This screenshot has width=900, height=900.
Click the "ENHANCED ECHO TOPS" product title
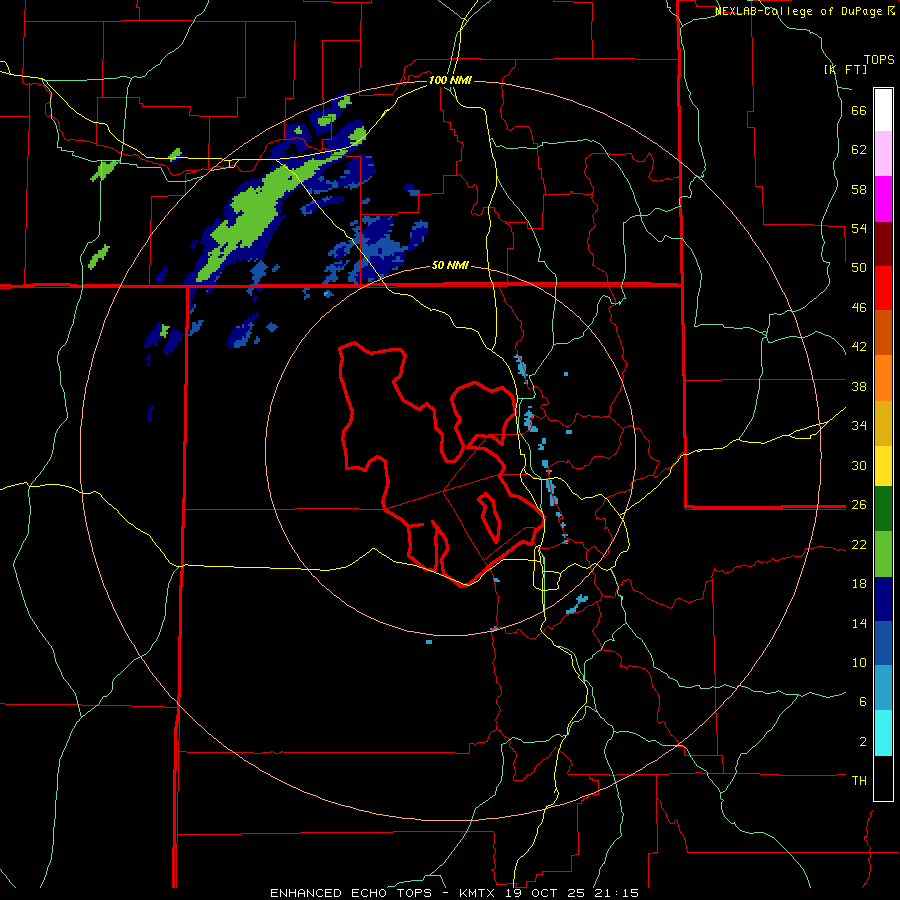[x=350, y=893]
